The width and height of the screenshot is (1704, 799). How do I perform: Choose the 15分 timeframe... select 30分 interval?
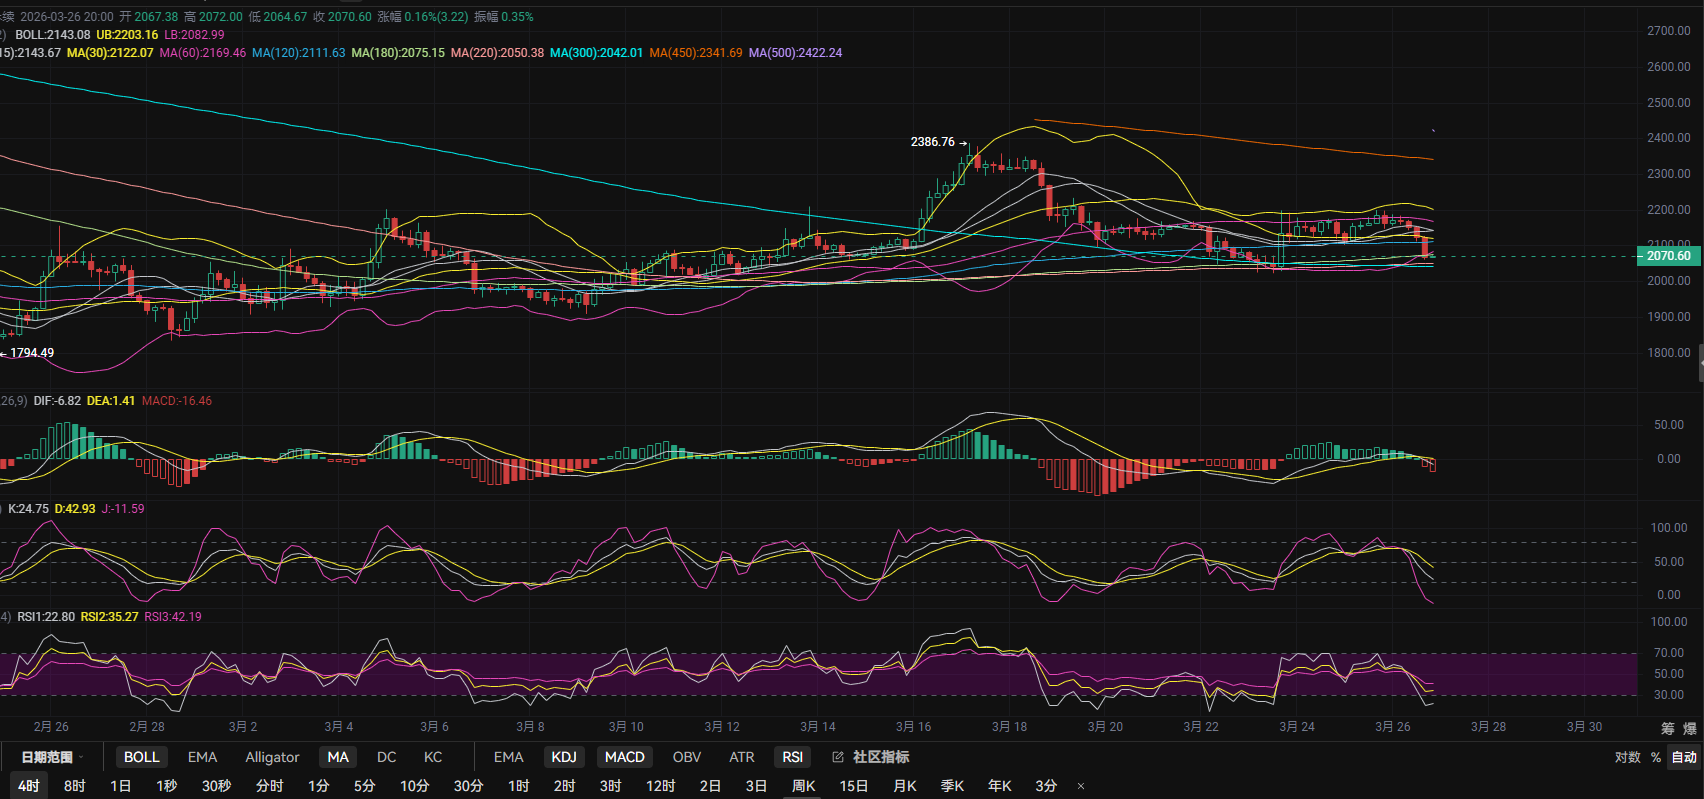click(468, 786)
